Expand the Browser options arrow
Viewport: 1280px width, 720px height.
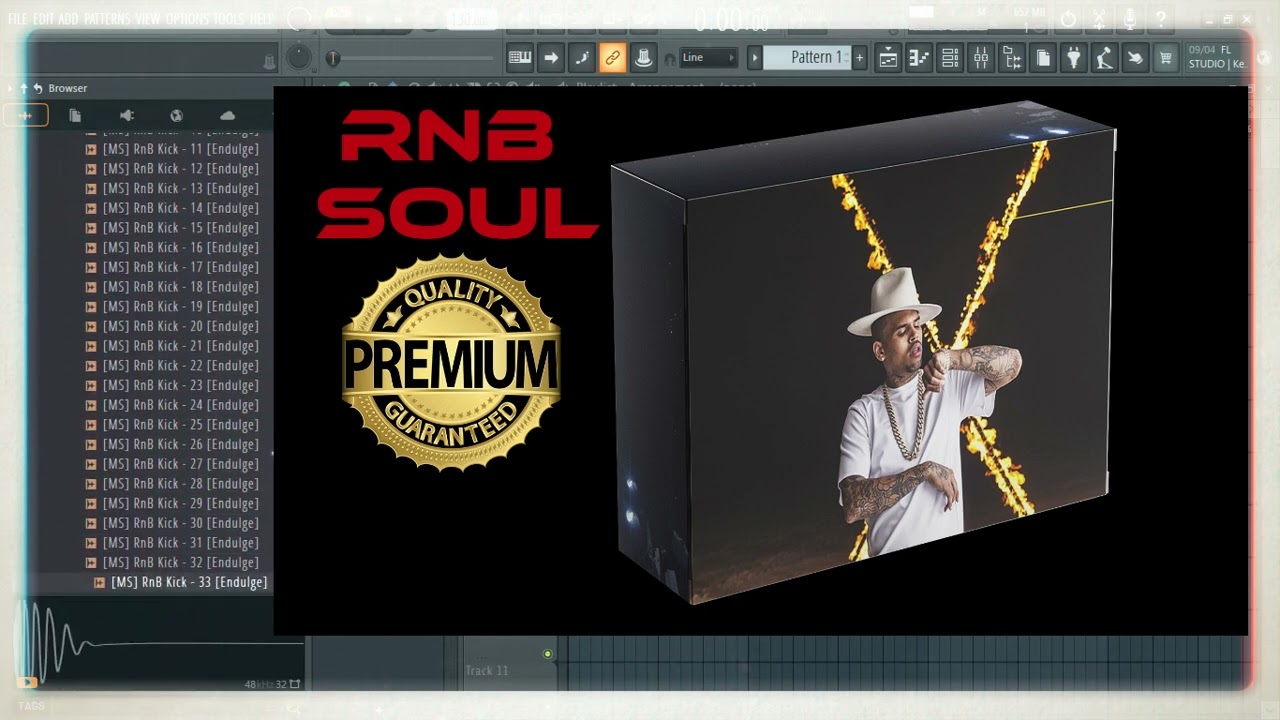(x=11, y=88)
